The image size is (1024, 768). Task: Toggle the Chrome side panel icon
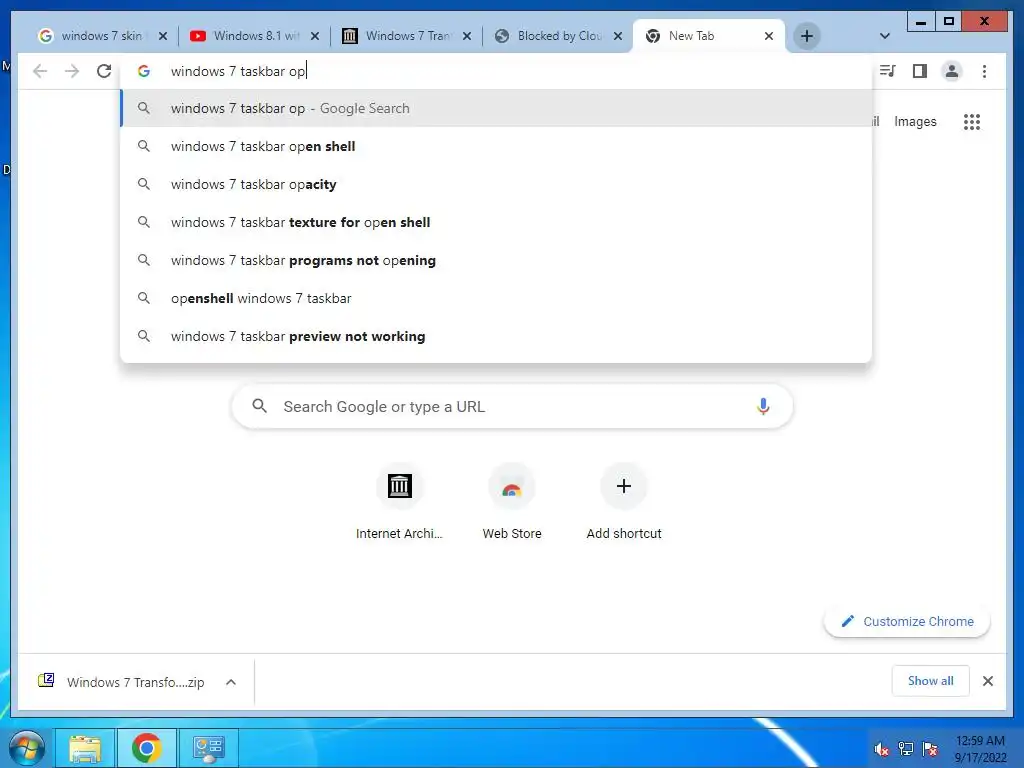[920, 71]
